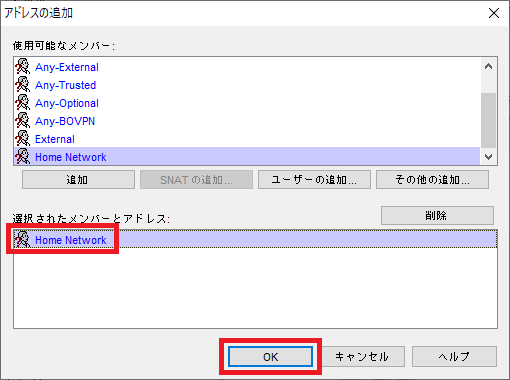Click the member list scroll up arrow

pyautogui.click(x=489, y=66)
